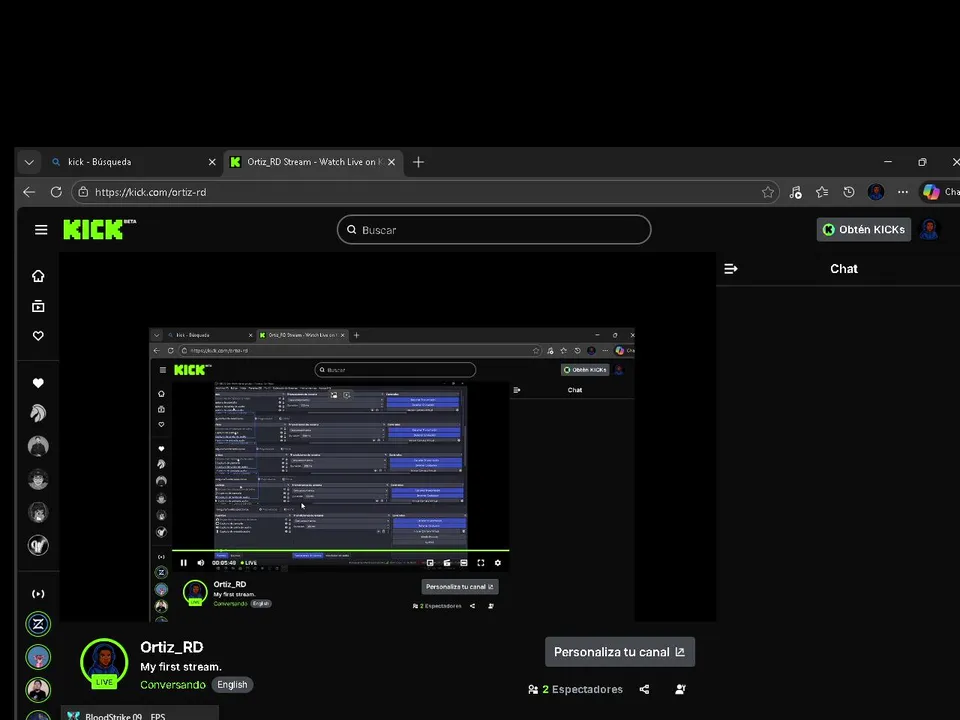Open the user profile avatar on Kick

point(929,230)
